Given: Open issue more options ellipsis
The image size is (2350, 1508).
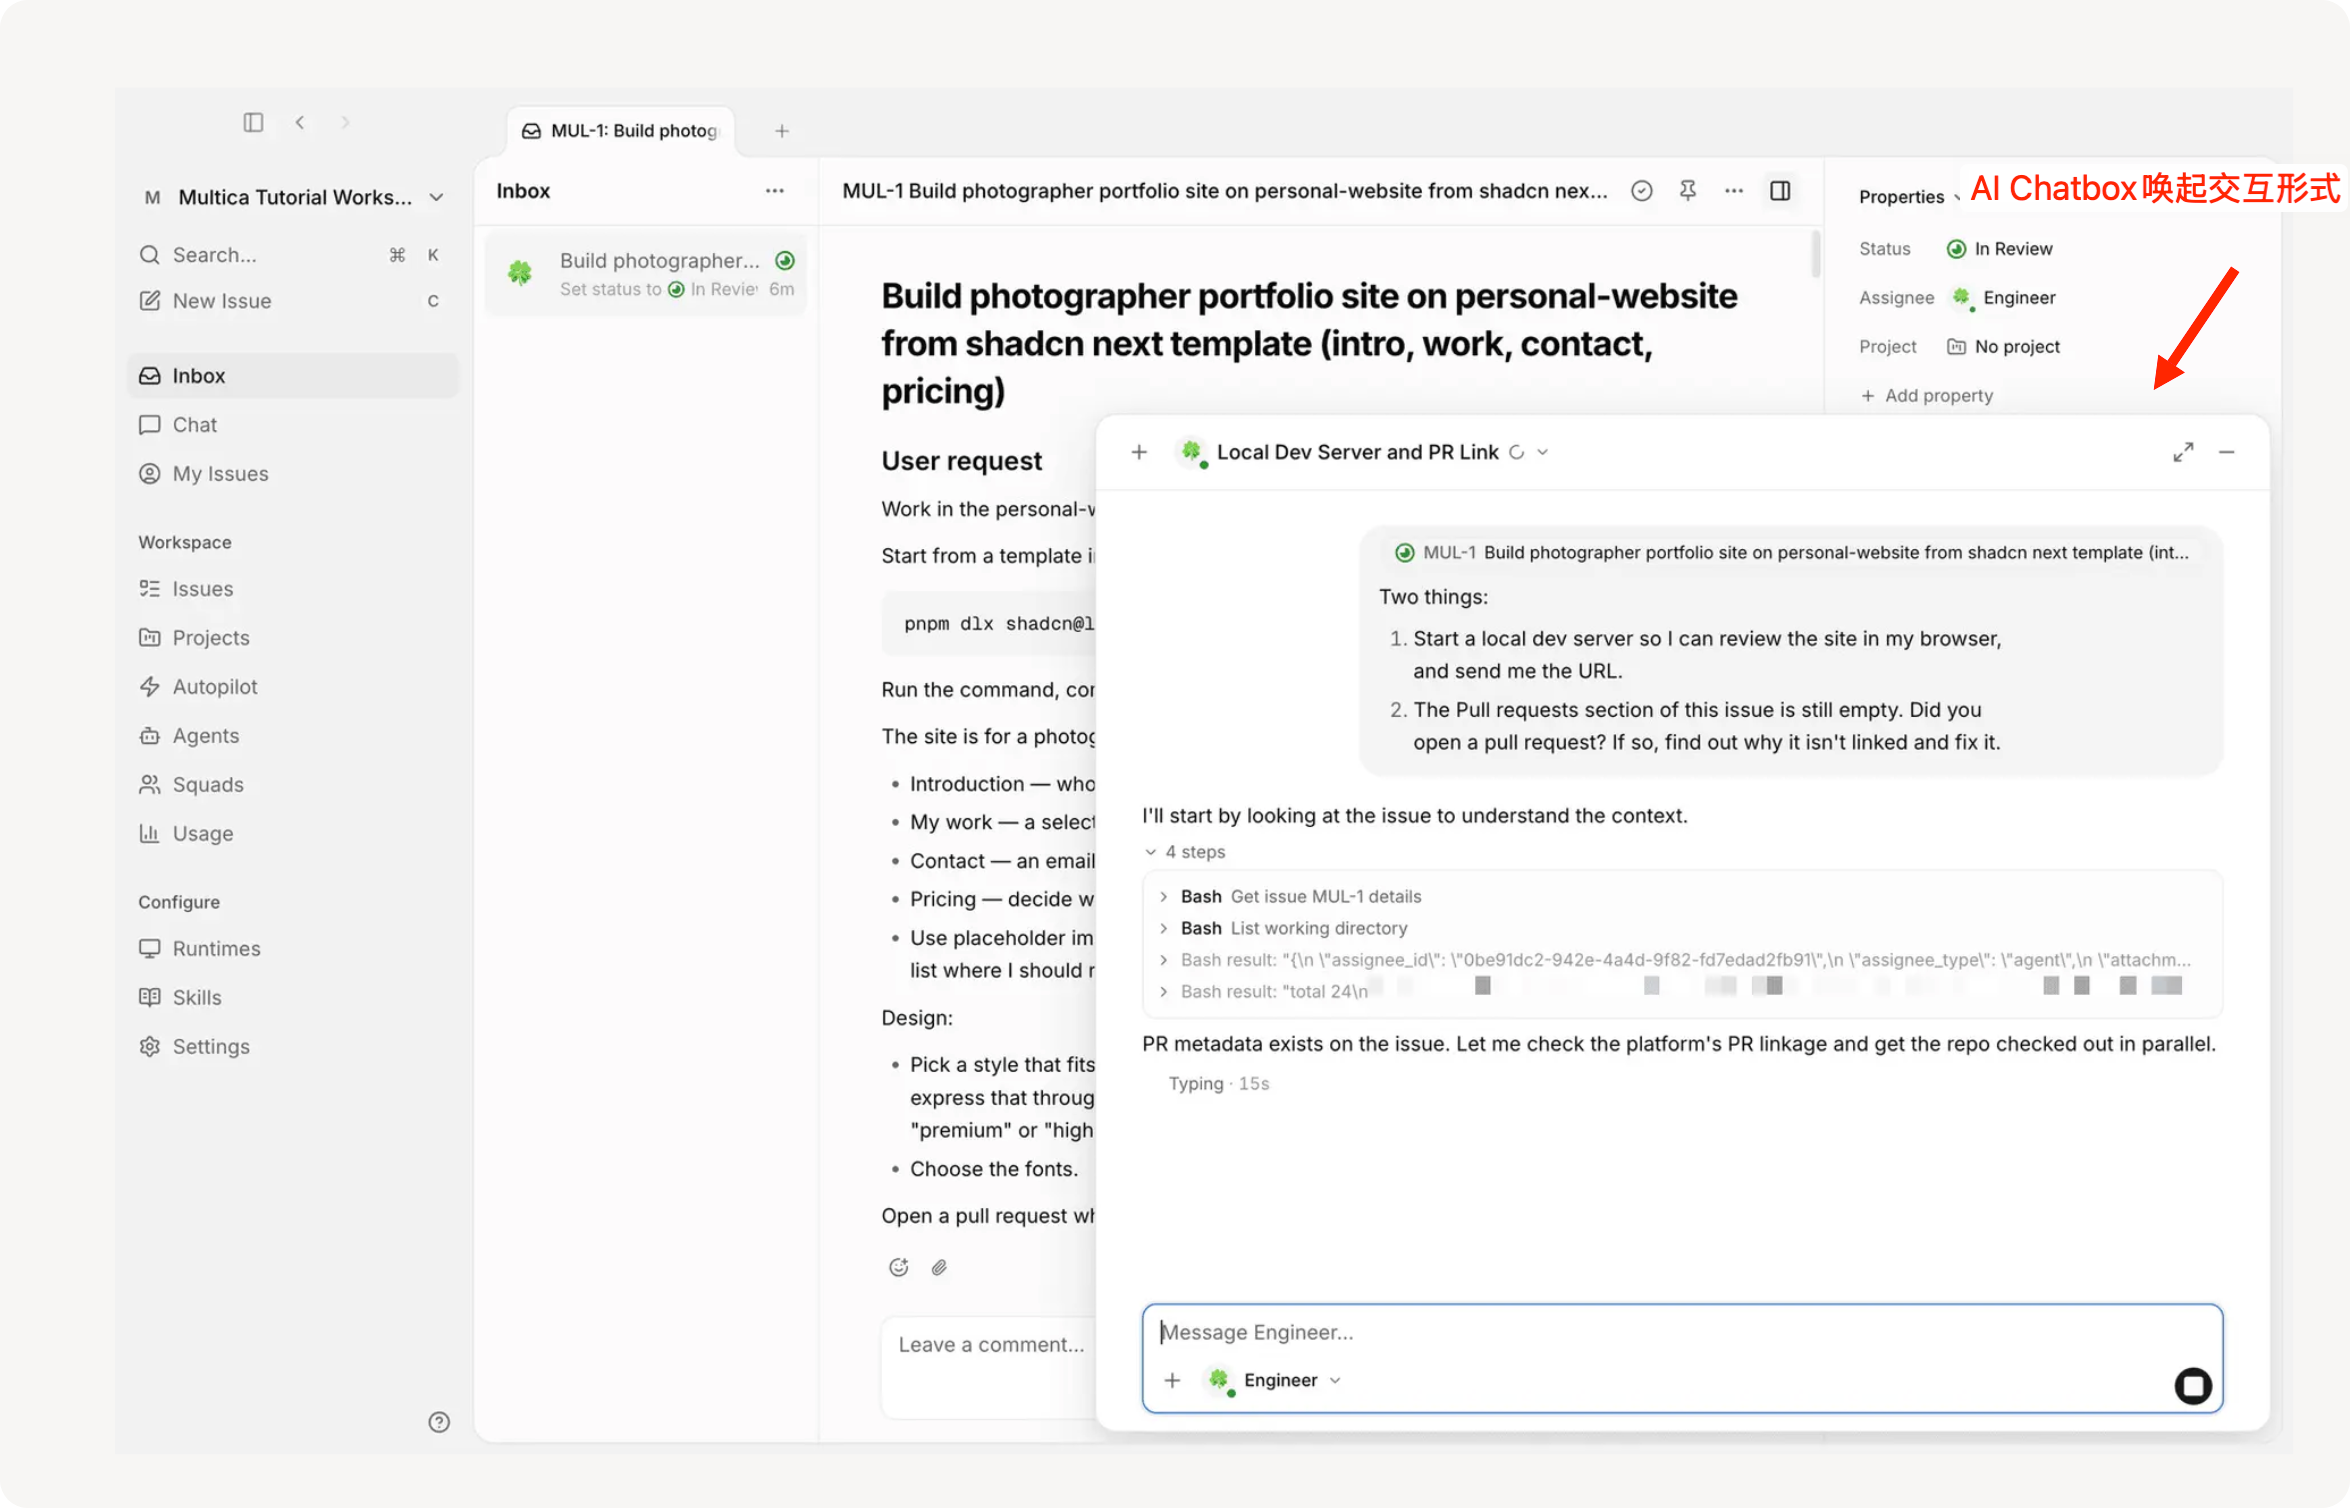Looking at the screenshot, I should [1734, 191].
